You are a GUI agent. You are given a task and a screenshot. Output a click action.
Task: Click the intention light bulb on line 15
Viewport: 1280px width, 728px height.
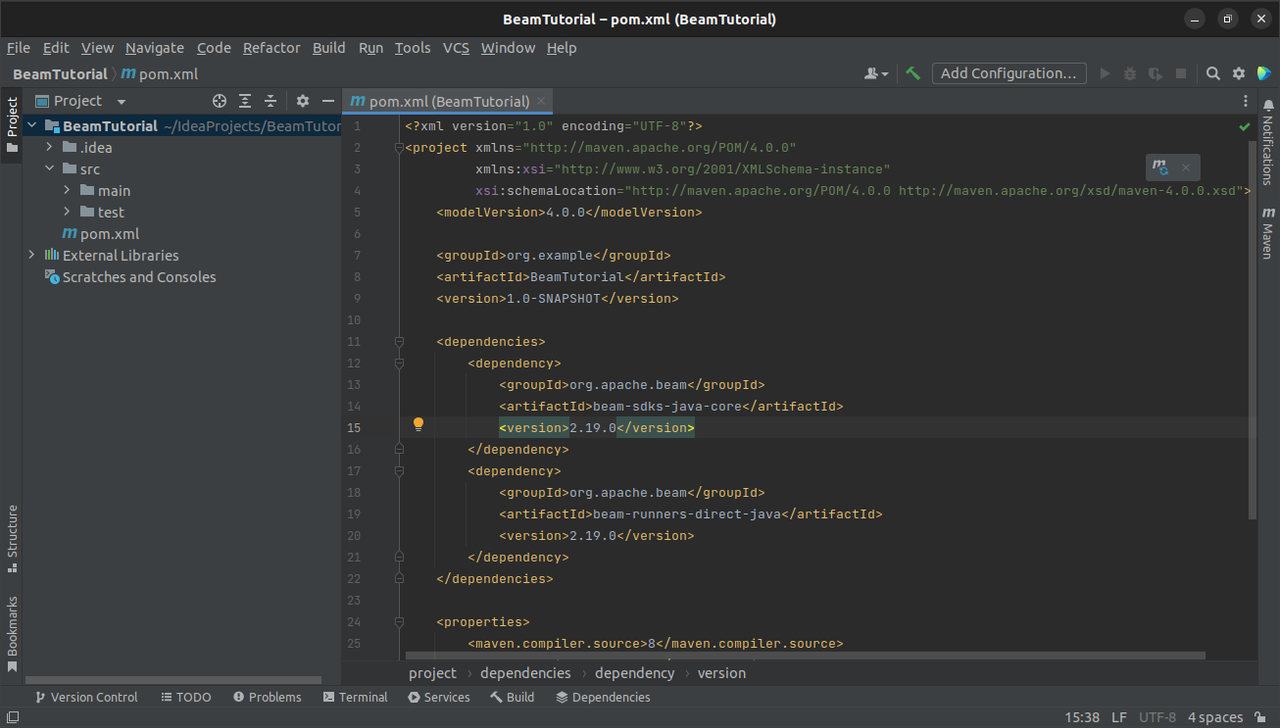coord(419,424)
